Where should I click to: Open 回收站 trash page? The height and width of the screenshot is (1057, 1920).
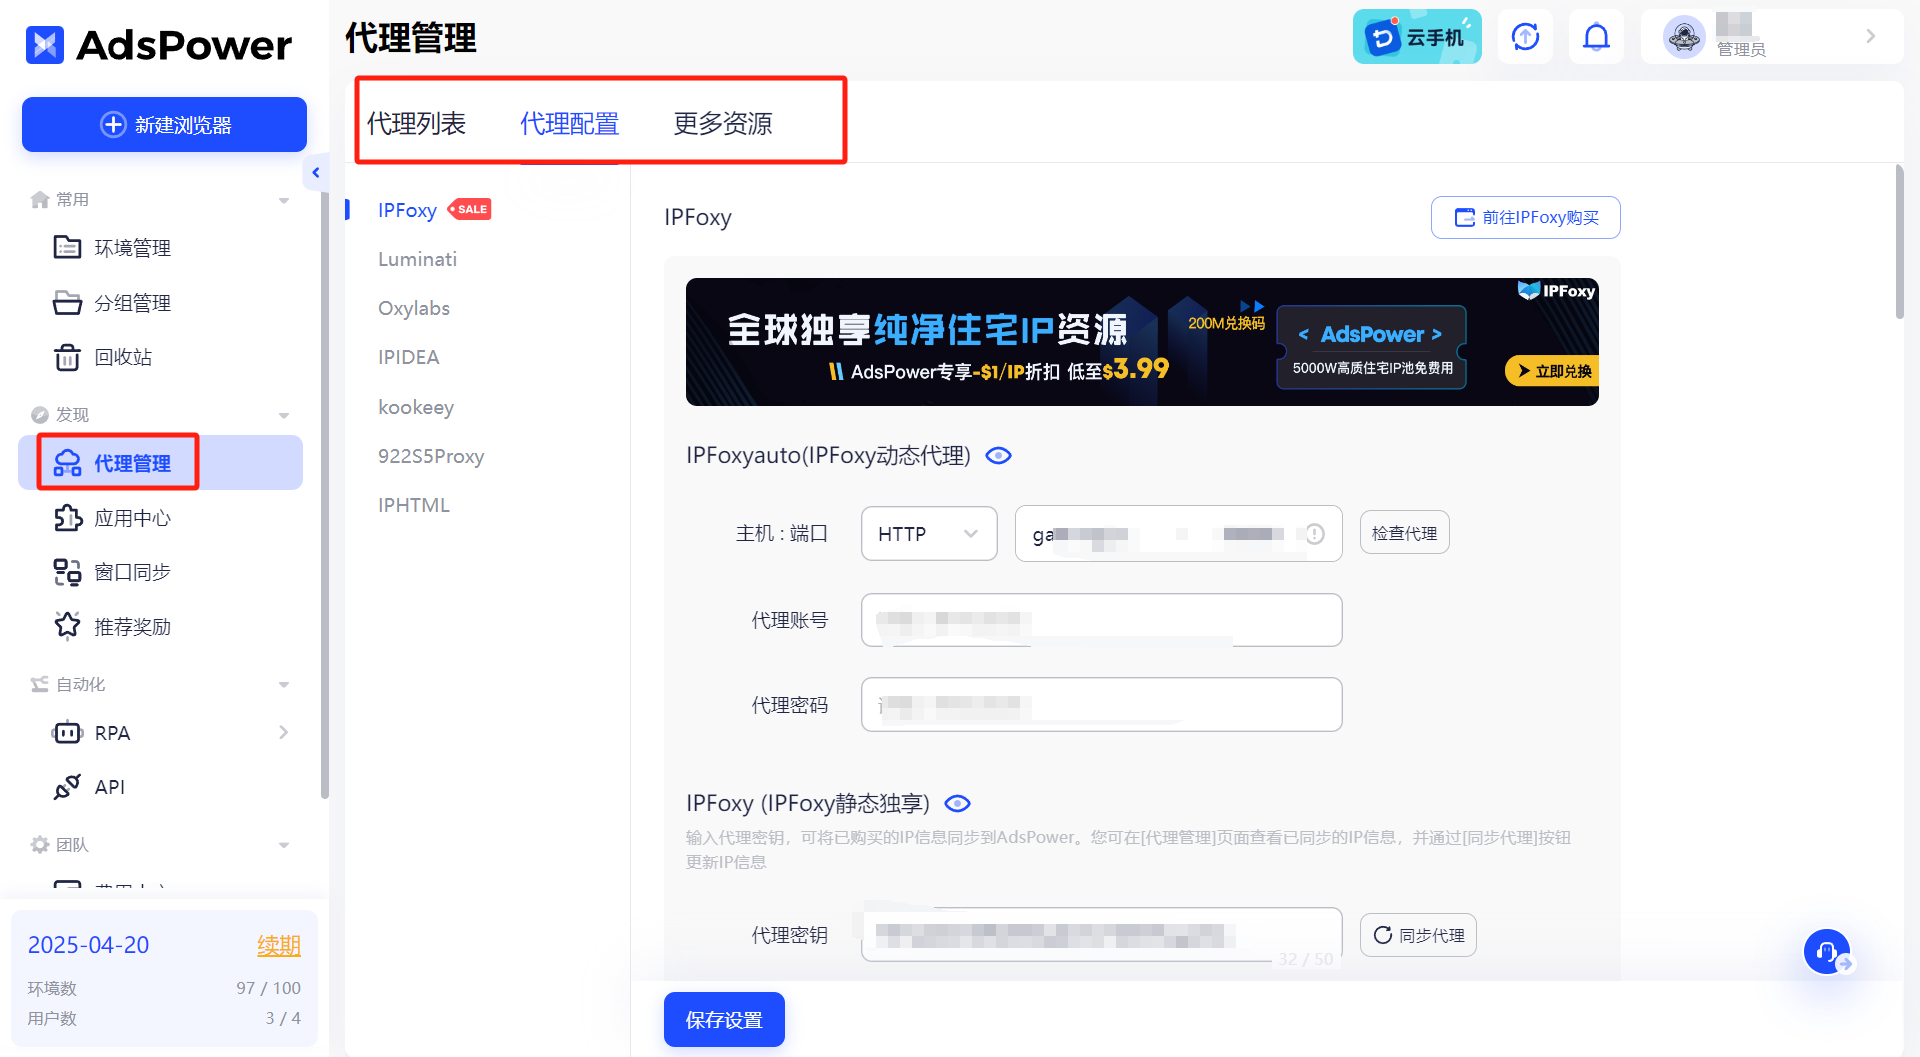tap(122, 357)
